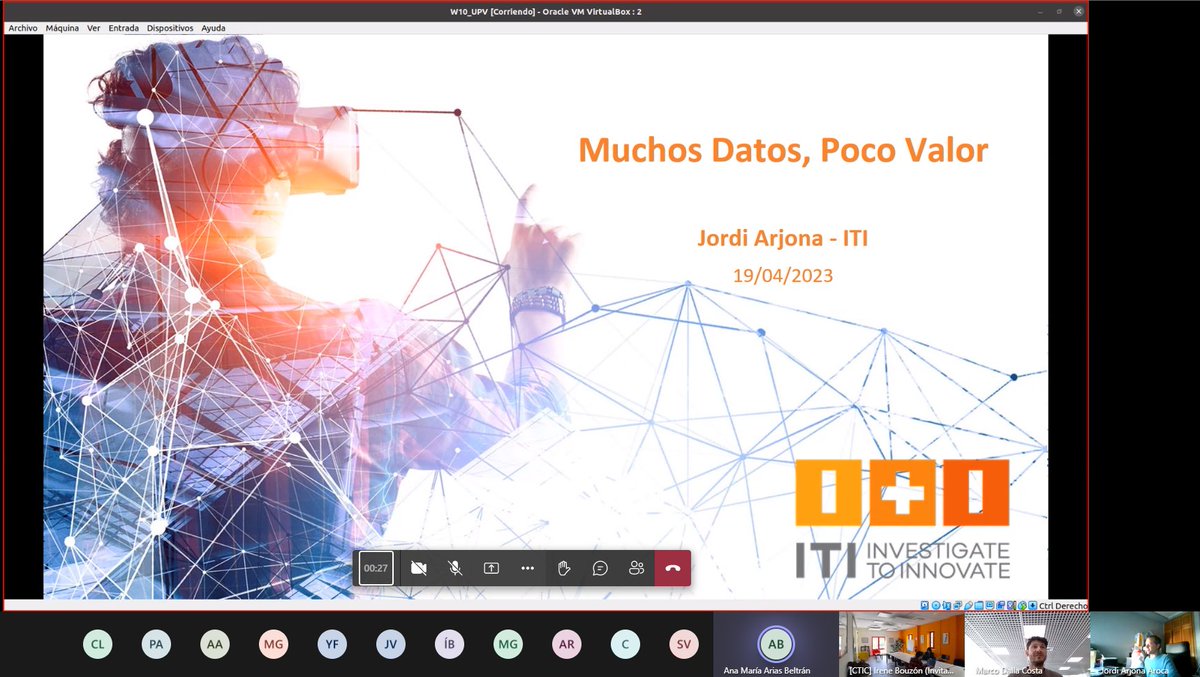Open the Máquina menu
Screen dimensions: 1200x677
pos(62,28)
